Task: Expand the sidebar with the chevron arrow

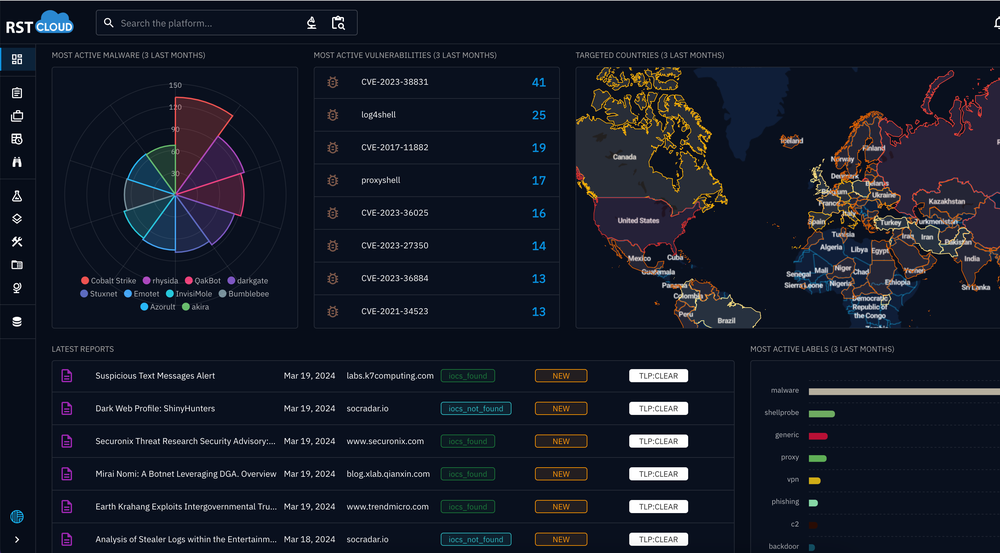Action: (x=17, y=540)
